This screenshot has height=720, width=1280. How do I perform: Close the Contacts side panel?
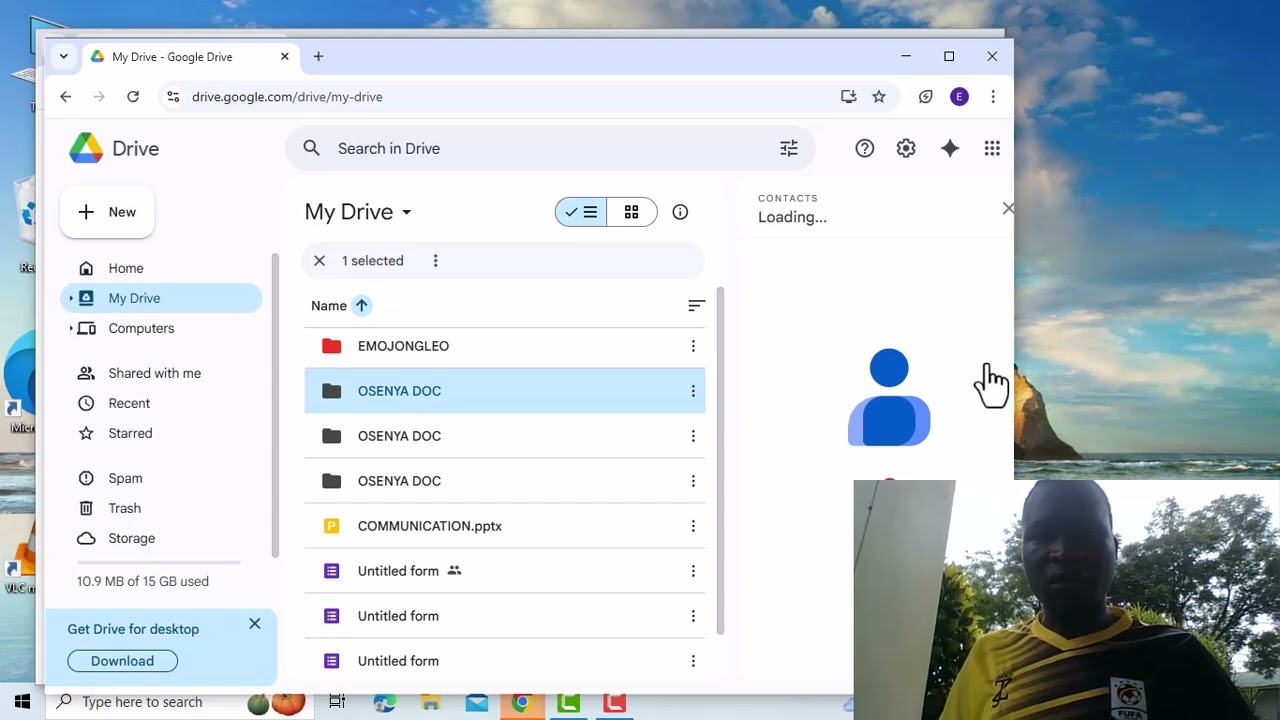(x=1007, y=208)
